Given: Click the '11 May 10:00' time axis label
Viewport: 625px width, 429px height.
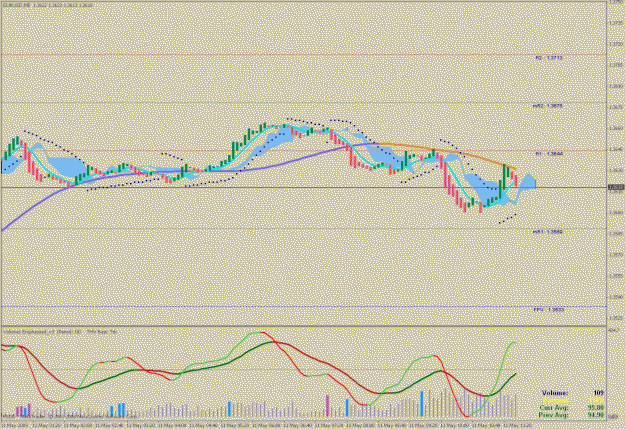Looking at the screenshot, I should [454, 425].
